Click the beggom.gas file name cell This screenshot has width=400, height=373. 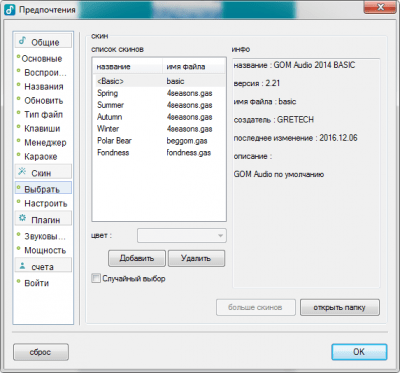(x=187, y=141)
